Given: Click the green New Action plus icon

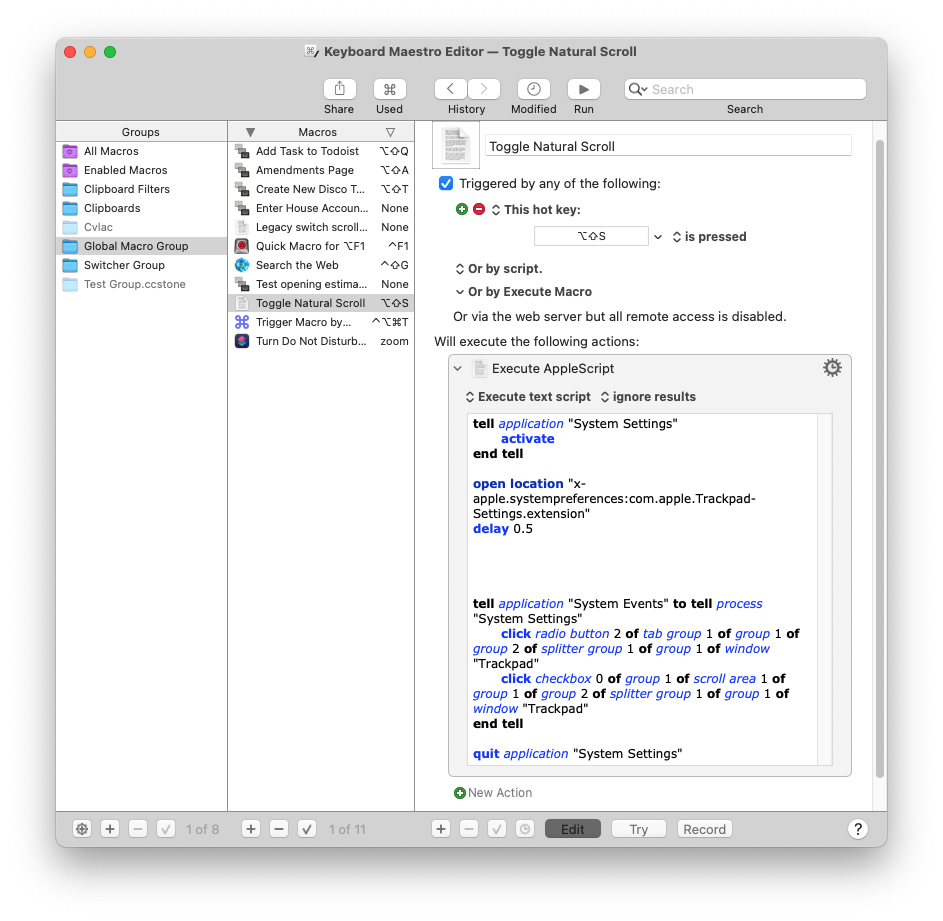Looking at the screenshot, I should (459, 793).
